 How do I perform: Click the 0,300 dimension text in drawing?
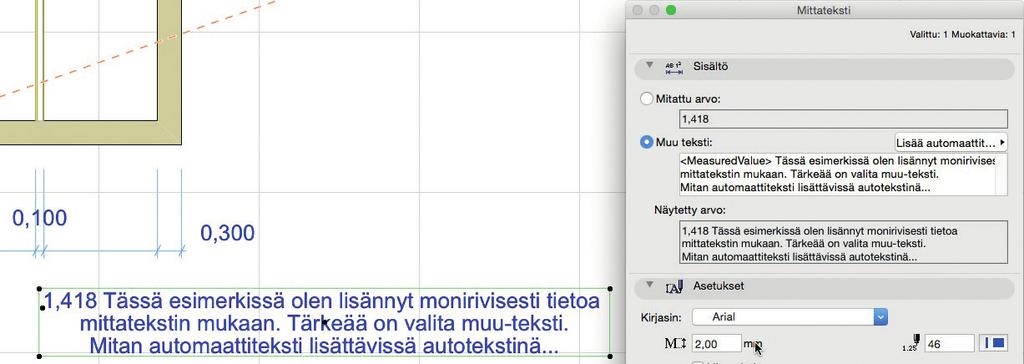(x=227, y=233)
